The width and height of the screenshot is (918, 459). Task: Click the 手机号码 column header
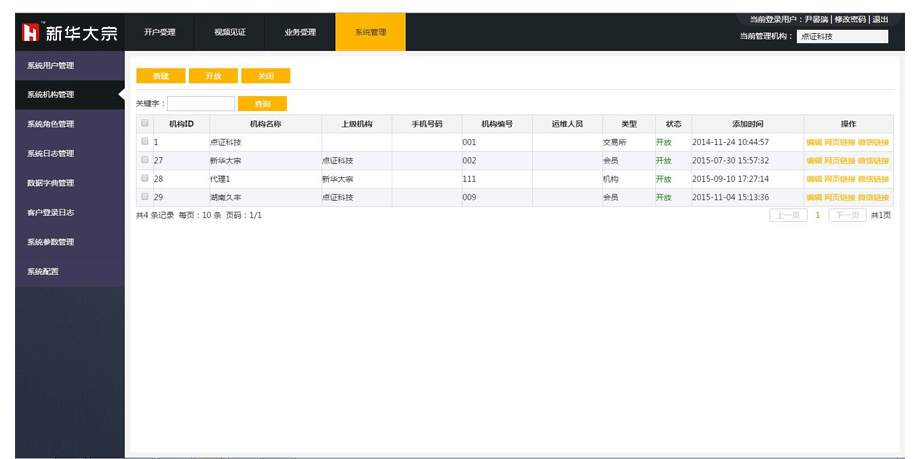click(427, 124)
